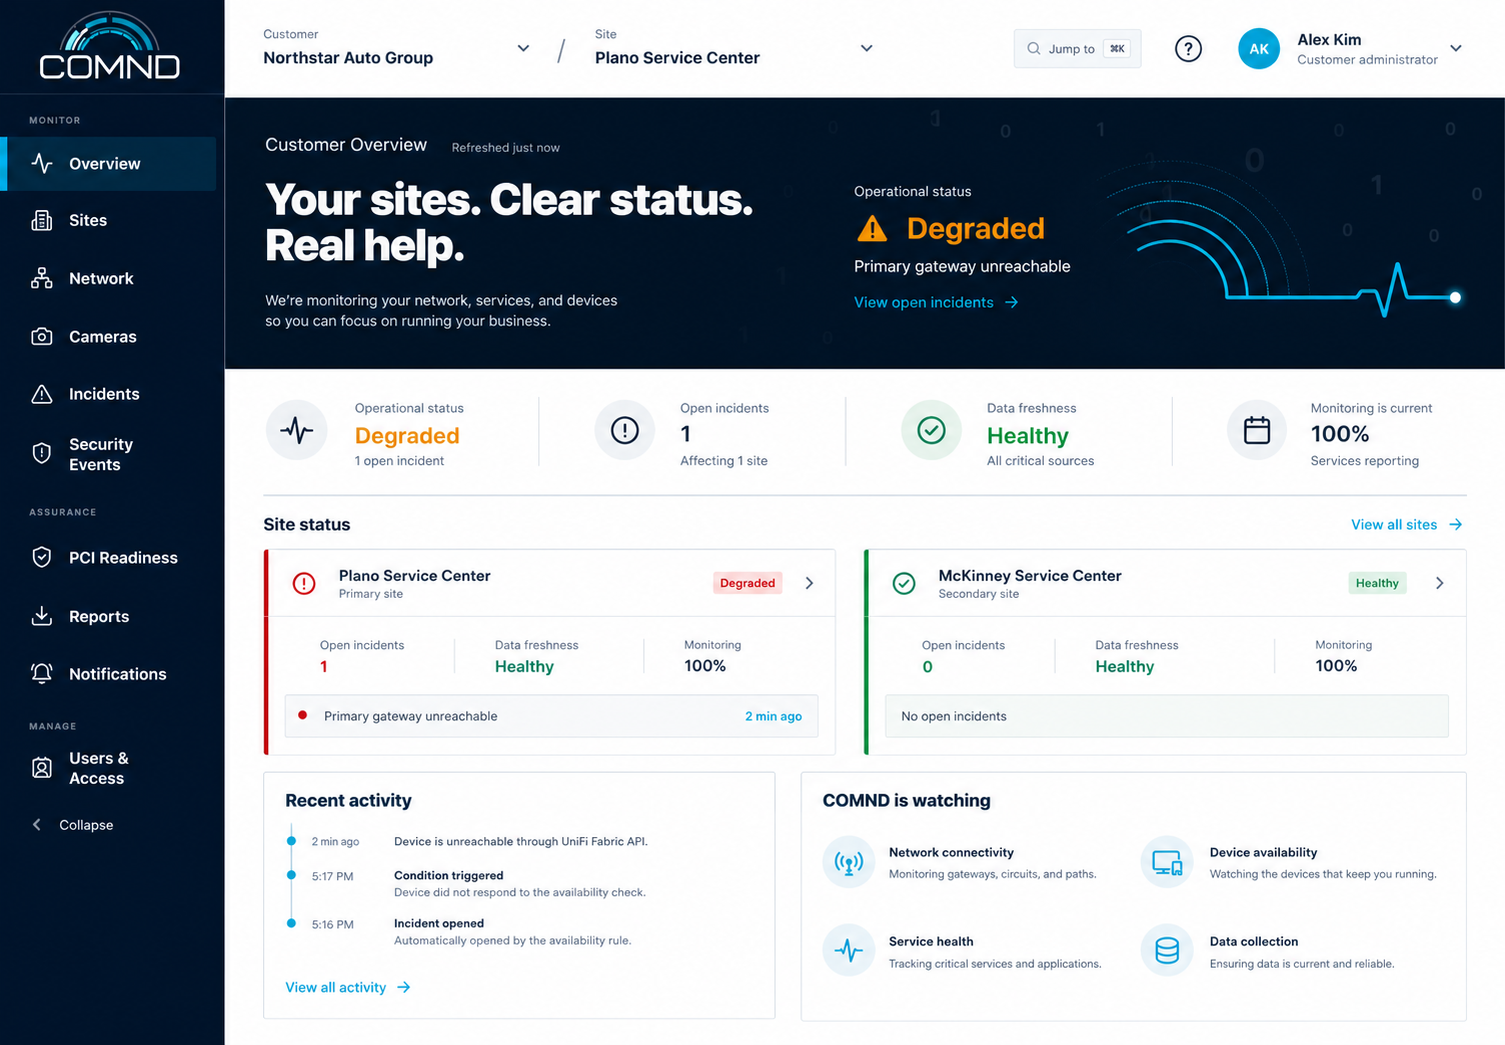This screenshot has height=1045, width=1505.
Task: Click 'Affecting 1 site' text
Action: click(x=724, y=461)
